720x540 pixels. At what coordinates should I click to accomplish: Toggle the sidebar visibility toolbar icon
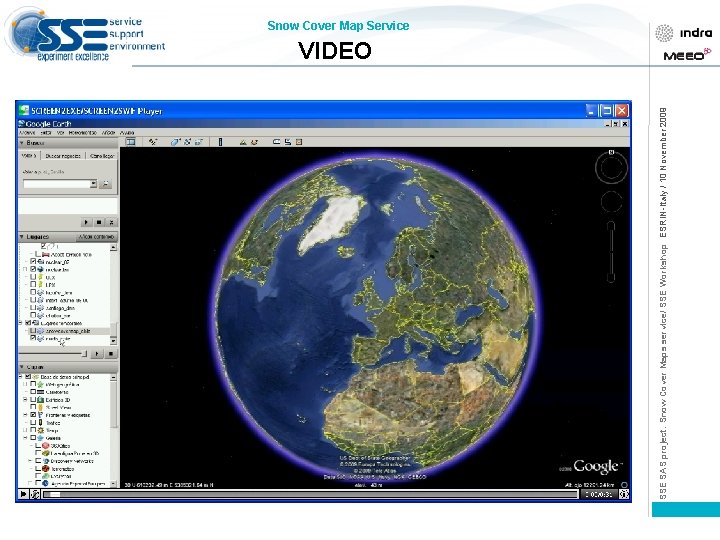pyautogui.click(x=131, y=142)
